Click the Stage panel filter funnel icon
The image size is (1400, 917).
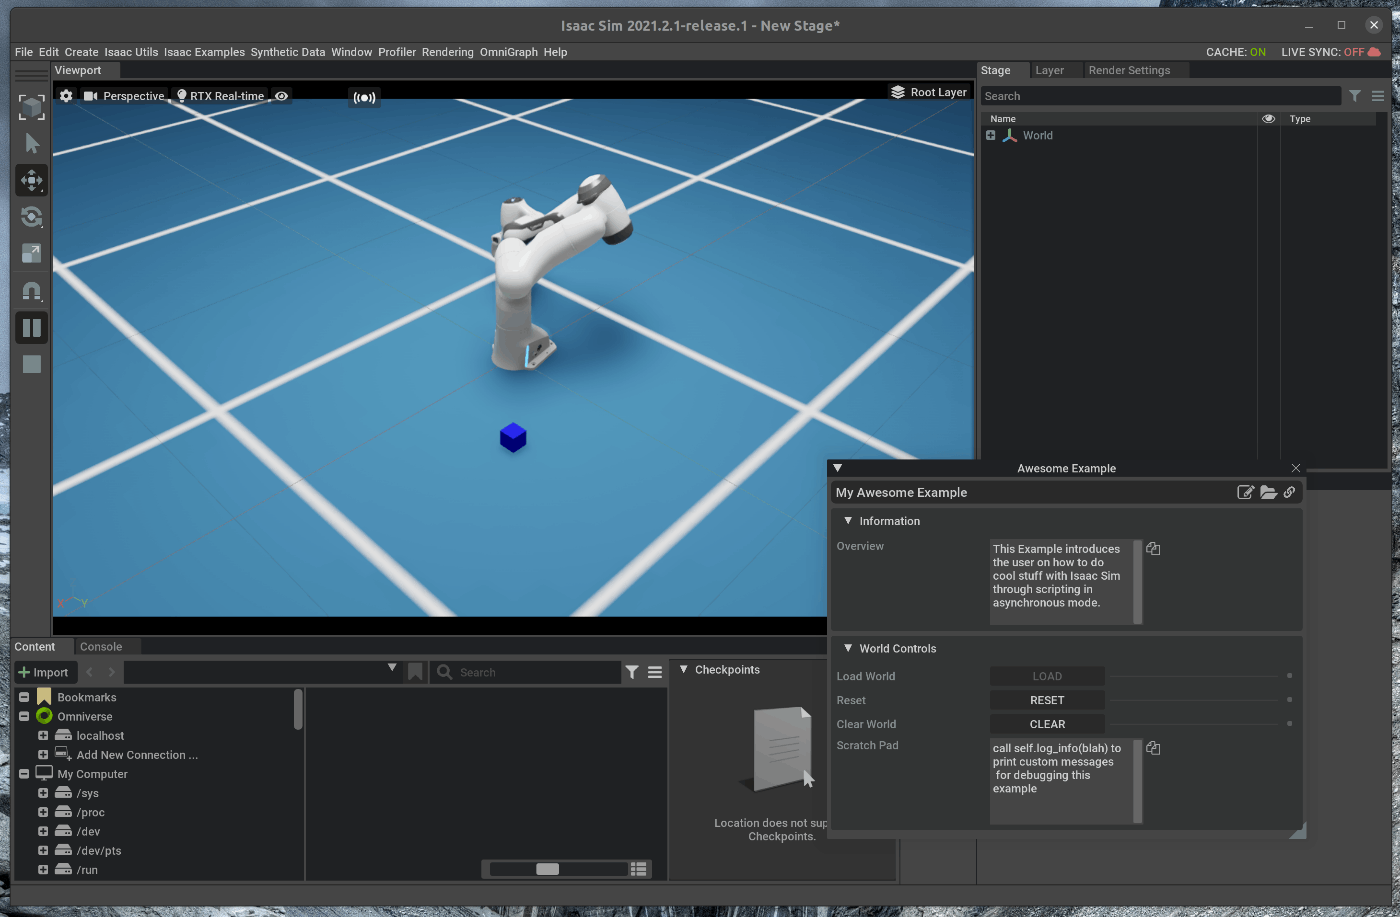[x=1355, y=96]
